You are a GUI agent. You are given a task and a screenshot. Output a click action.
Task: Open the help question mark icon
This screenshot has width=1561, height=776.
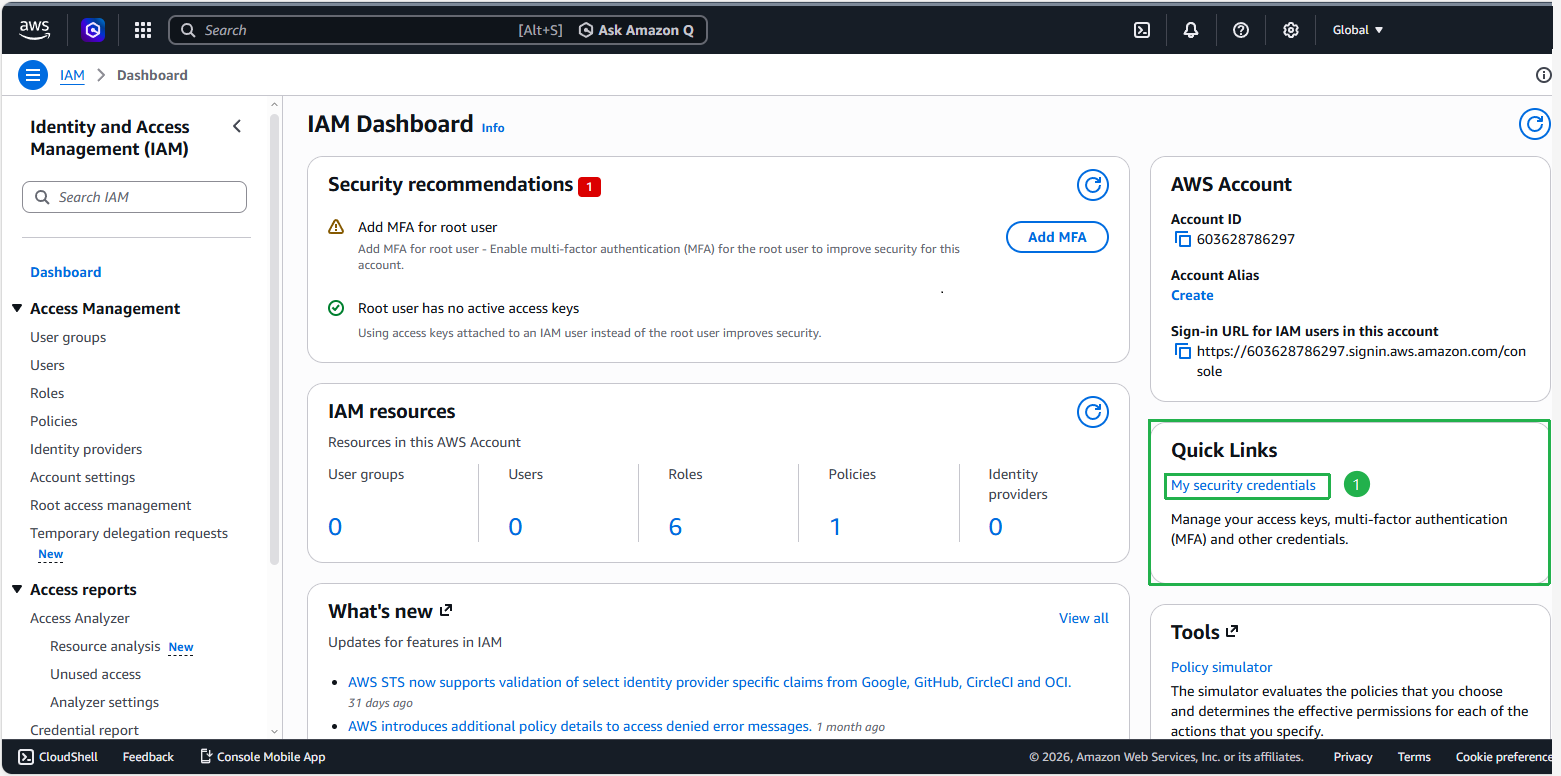[x=1241, y=30]
